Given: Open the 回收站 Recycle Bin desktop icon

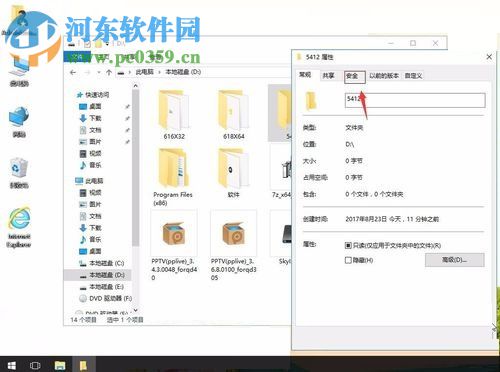Looking at the screenshot, I should (19, 173).
